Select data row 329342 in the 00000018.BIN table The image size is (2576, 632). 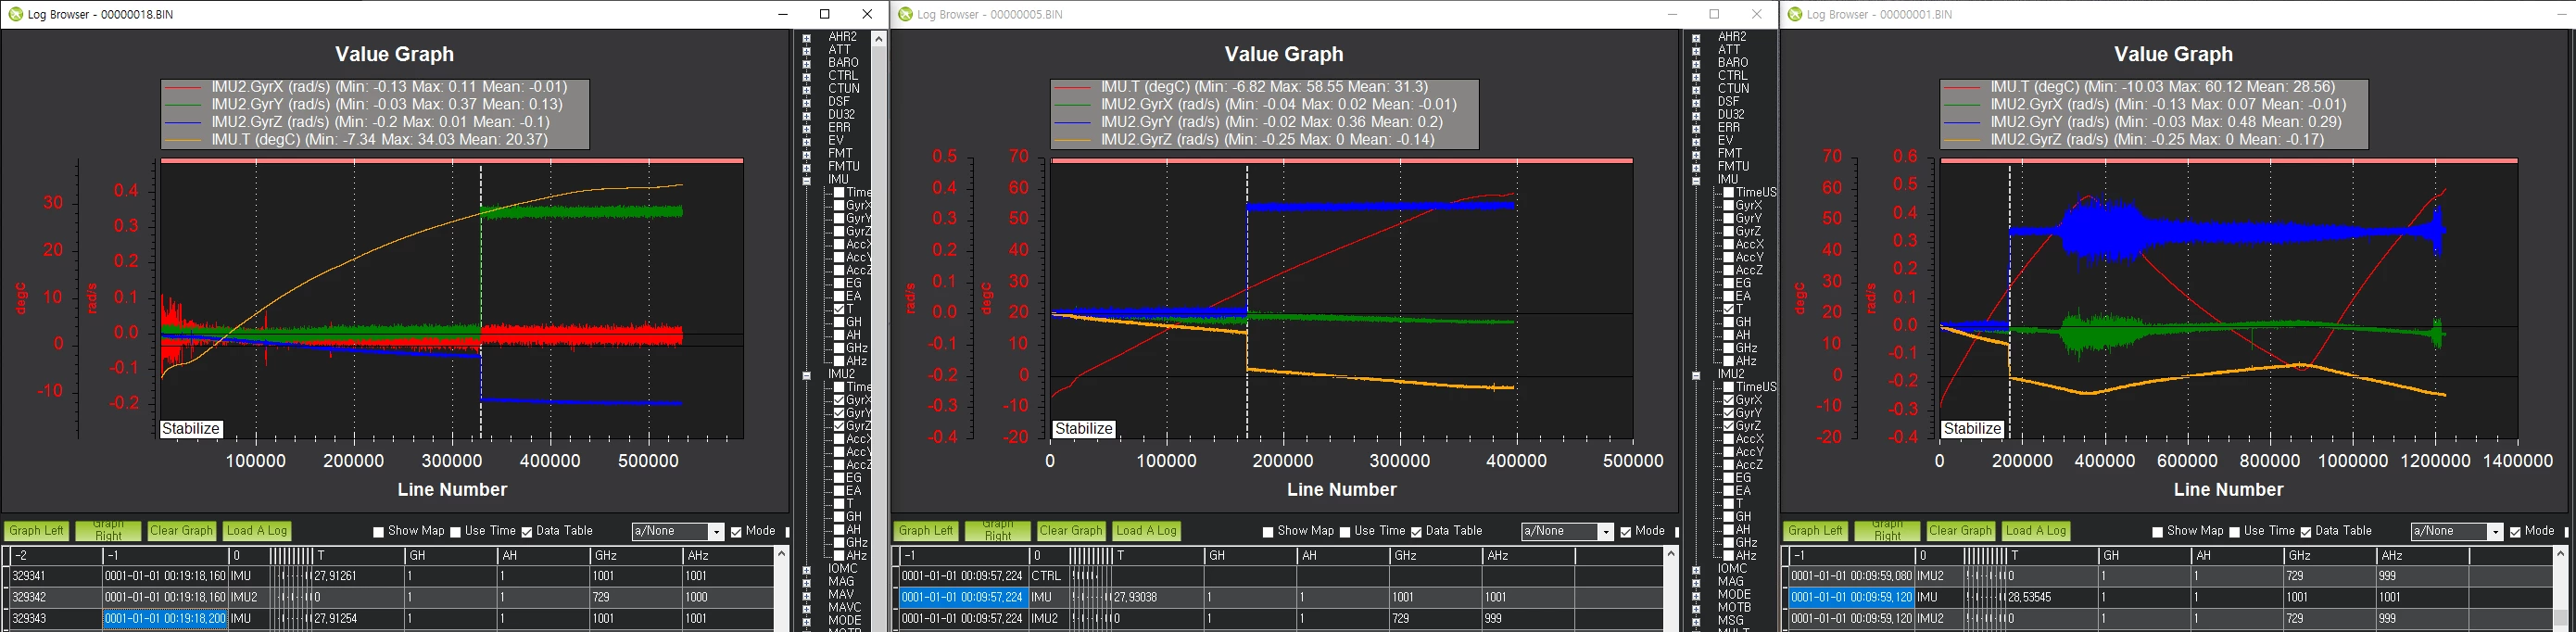[x=390, y=597]
